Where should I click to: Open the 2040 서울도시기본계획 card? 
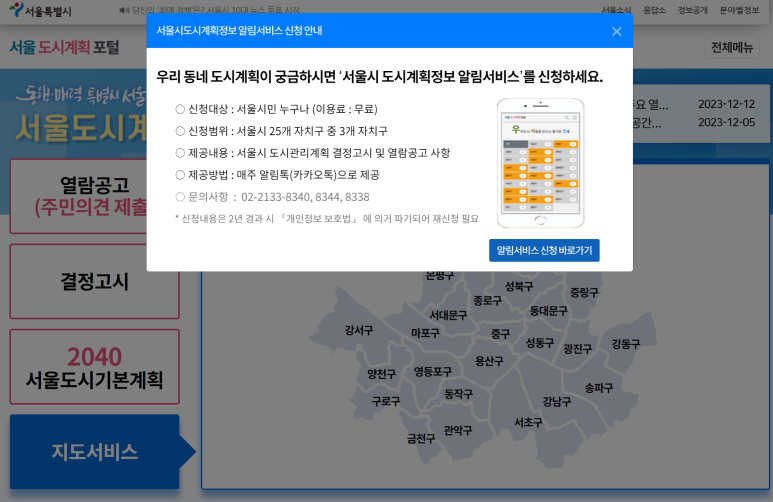[x=95, y=367]
